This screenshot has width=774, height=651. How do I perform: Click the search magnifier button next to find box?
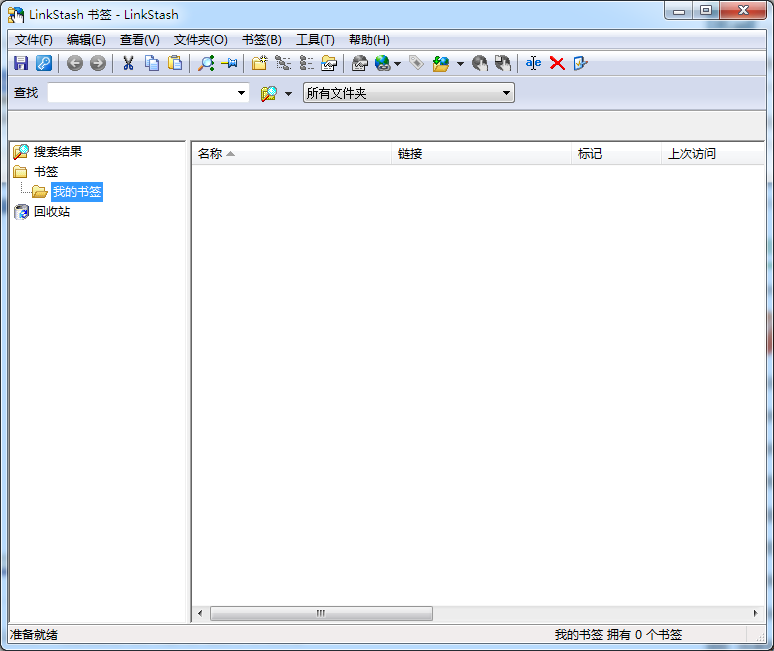[x=269, y=93]
